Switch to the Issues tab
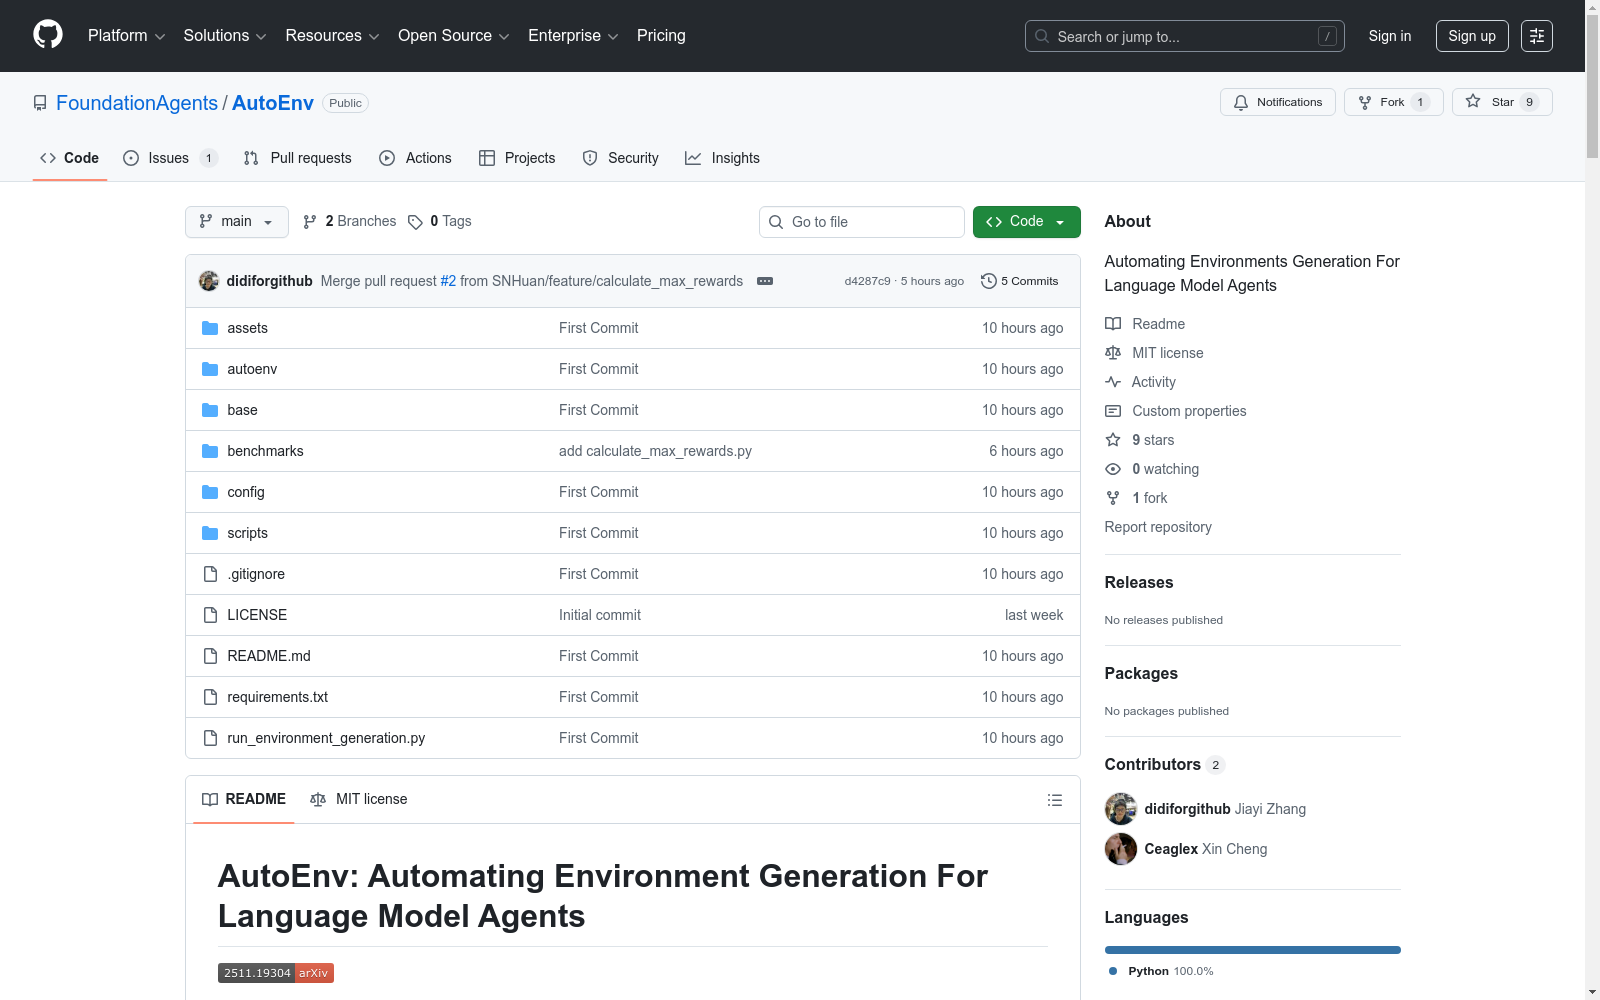 tap(170, 158)
